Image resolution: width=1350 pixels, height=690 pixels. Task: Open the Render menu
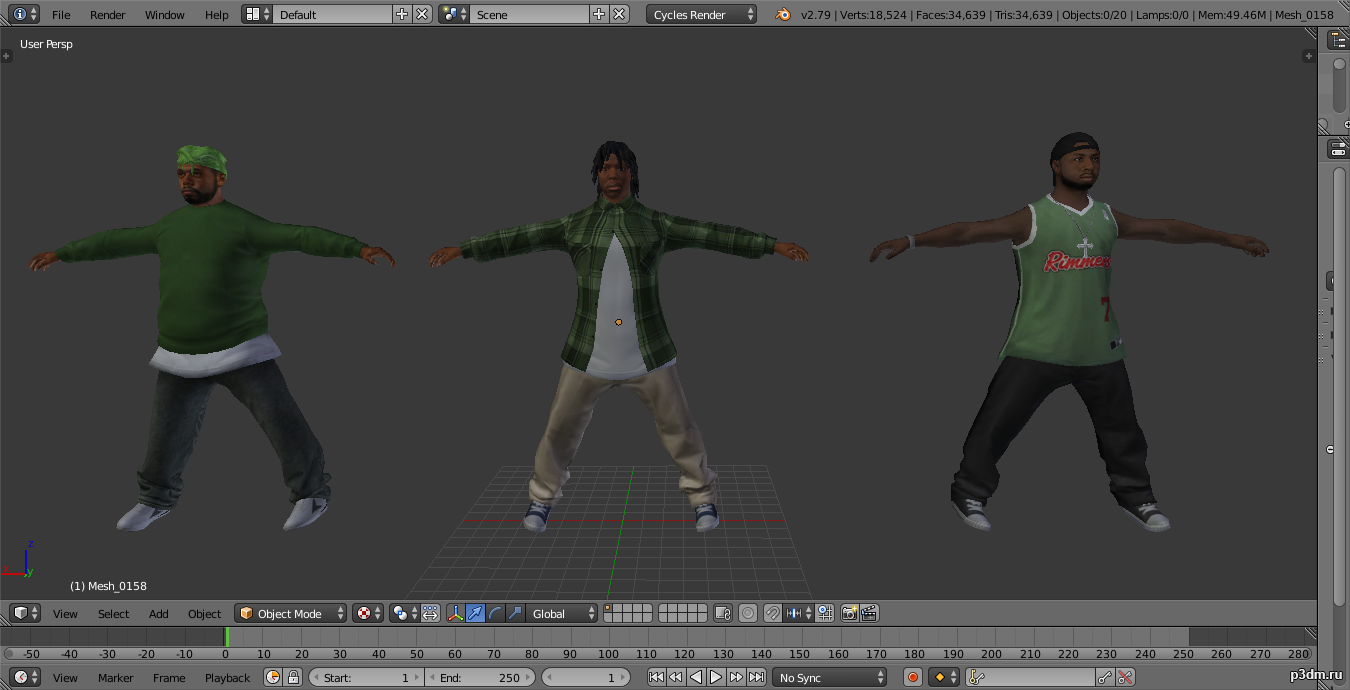click(x=108, y=15)
